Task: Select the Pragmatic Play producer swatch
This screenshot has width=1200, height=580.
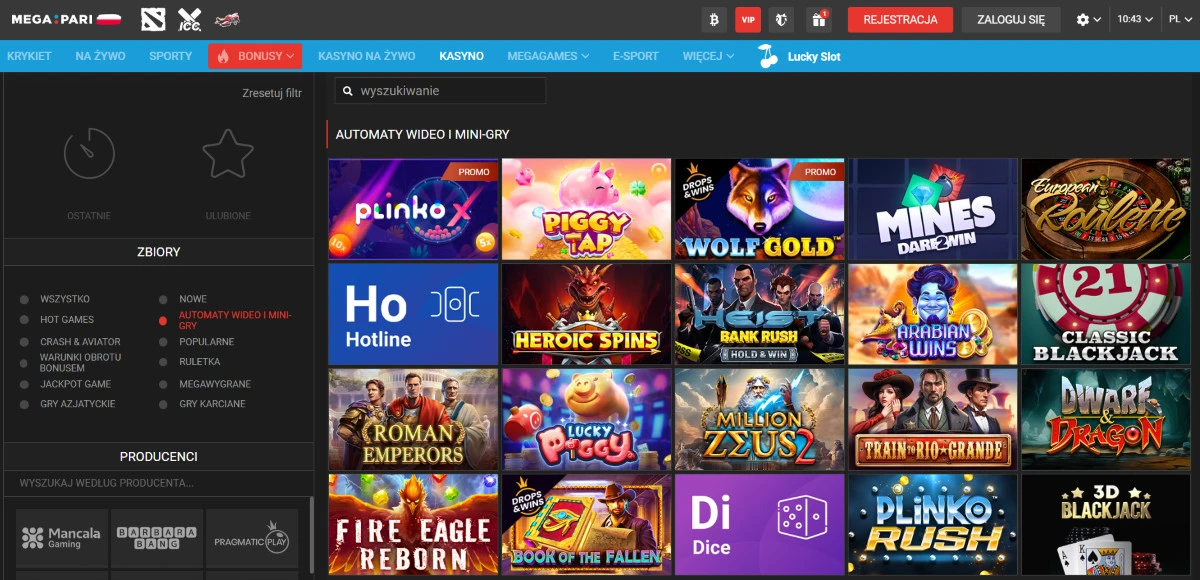Action: [252, 538]
